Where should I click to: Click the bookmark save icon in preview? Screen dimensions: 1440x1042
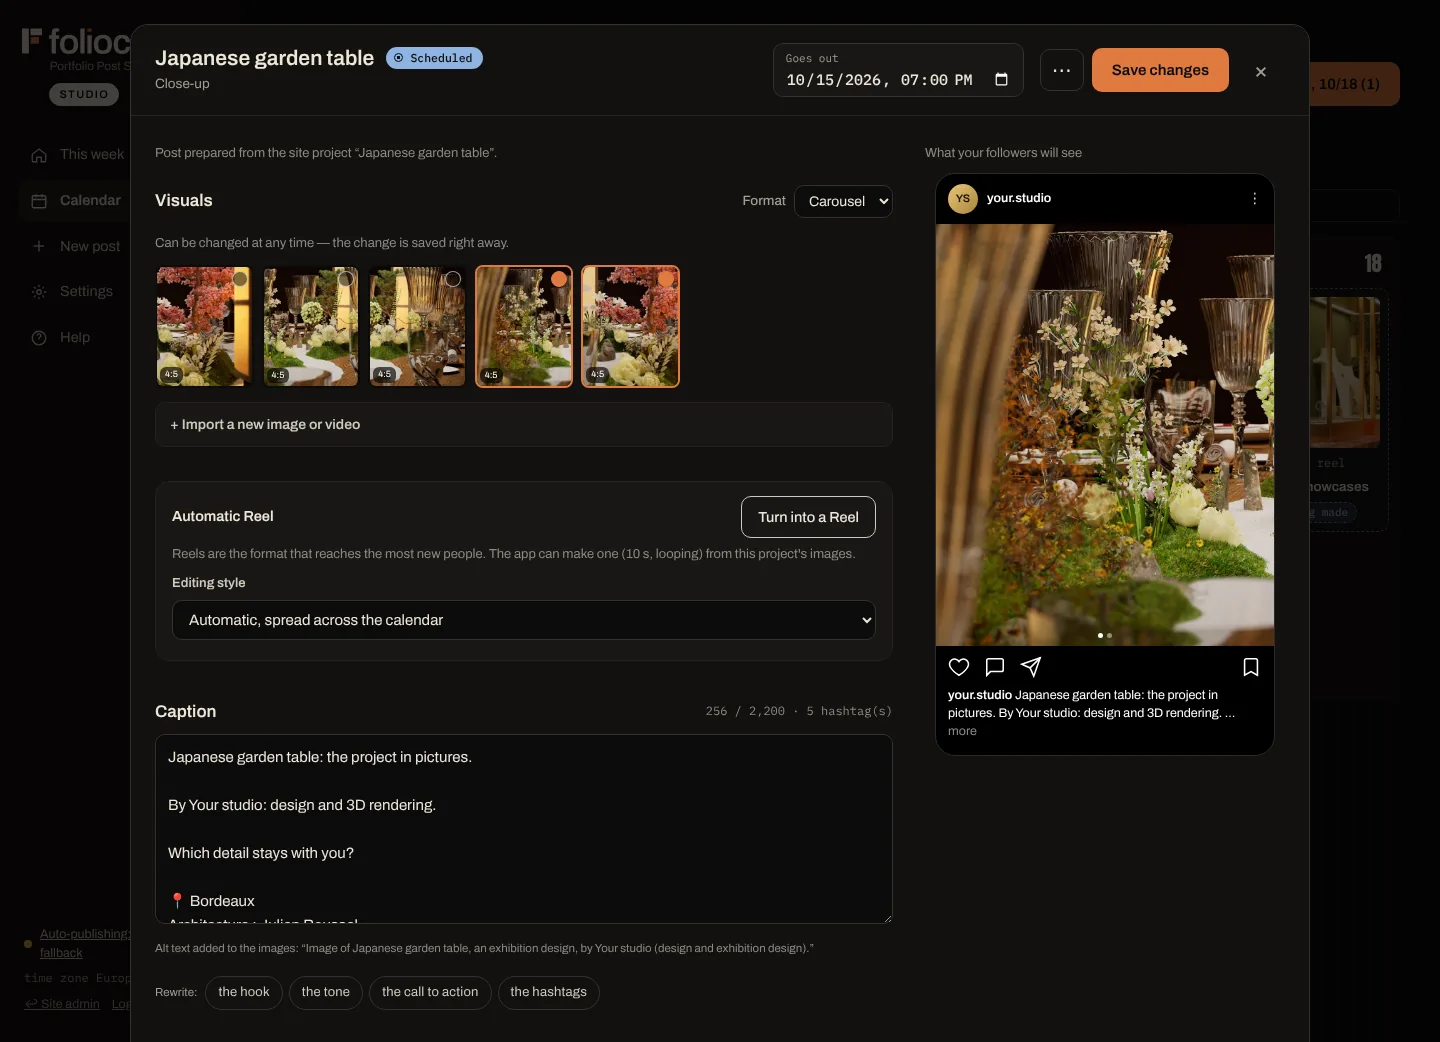(1251, 667)
